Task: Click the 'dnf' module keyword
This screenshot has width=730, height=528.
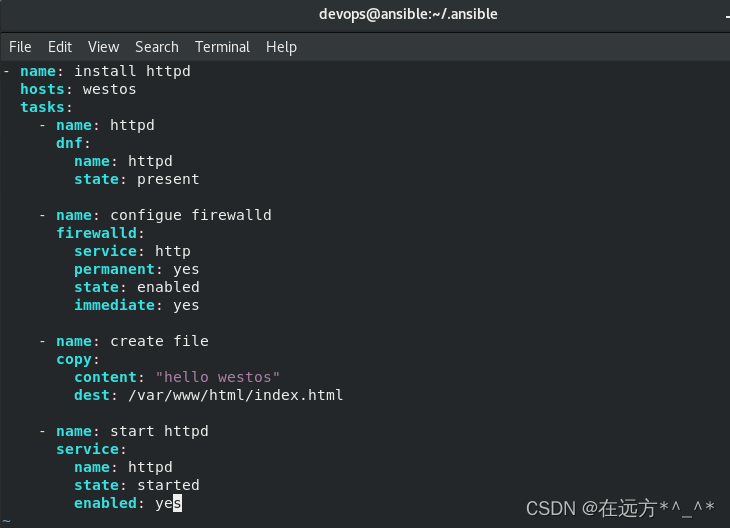Action: pyautogui.click(x=69, y=143)
